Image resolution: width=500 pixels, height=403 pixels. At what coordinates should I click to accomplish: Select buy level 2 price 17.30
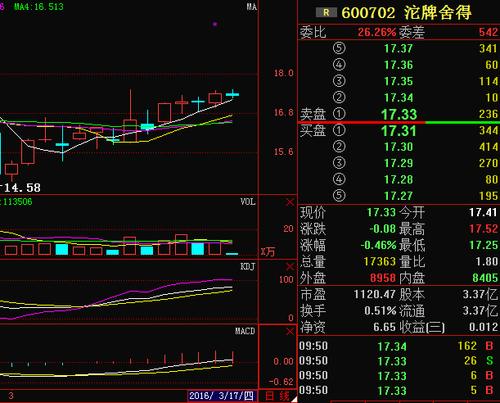click(x=398, y=147)
